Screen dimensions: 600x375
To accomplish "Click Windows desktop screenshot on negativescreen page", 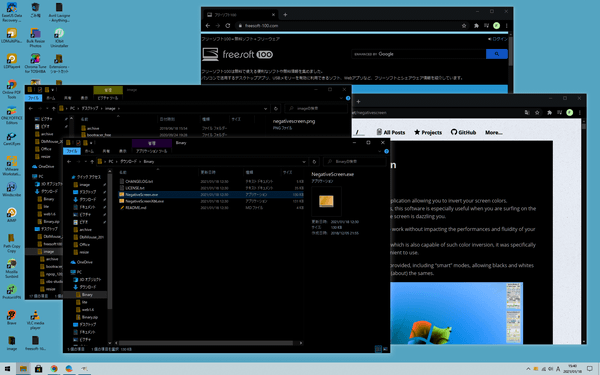I will (x=457, y=313).
